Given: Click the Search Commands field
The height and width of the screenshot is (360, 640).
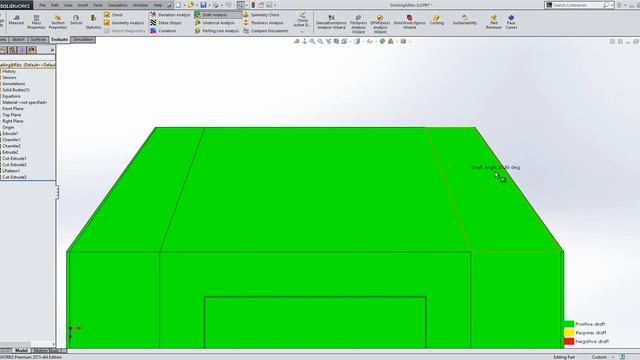Looking at the screenshot, I should (x=577, y=5).
